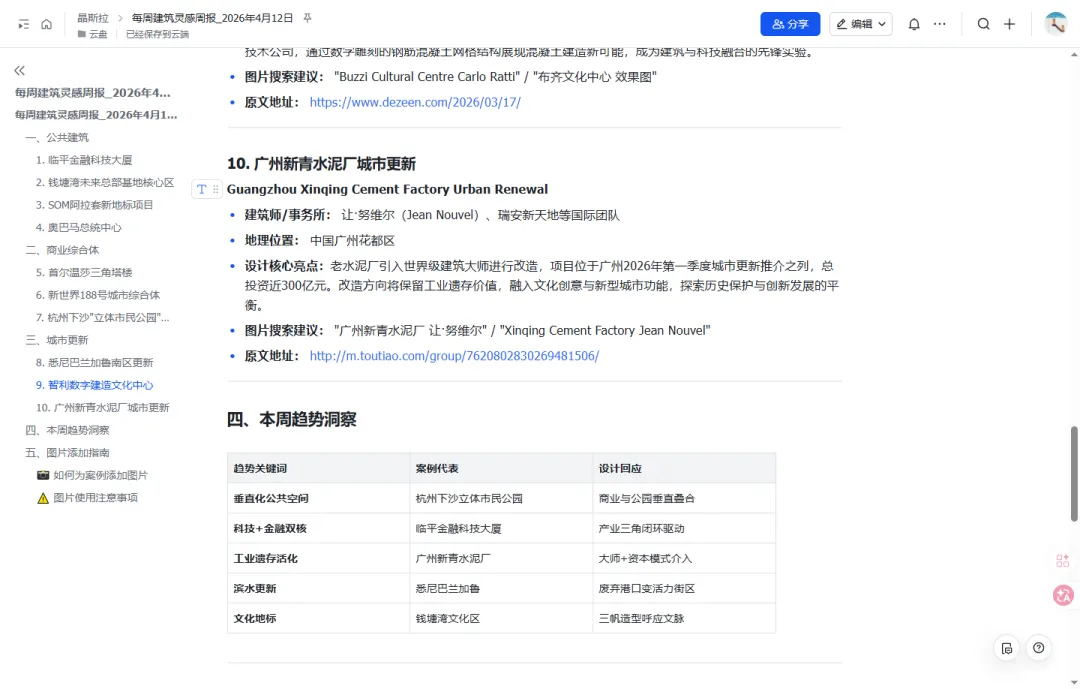Image resolution: width=1080 pixels, height=689 pixels.
Task: Toggle the sidebar menu icon
Action: click(x=23, y=24)
